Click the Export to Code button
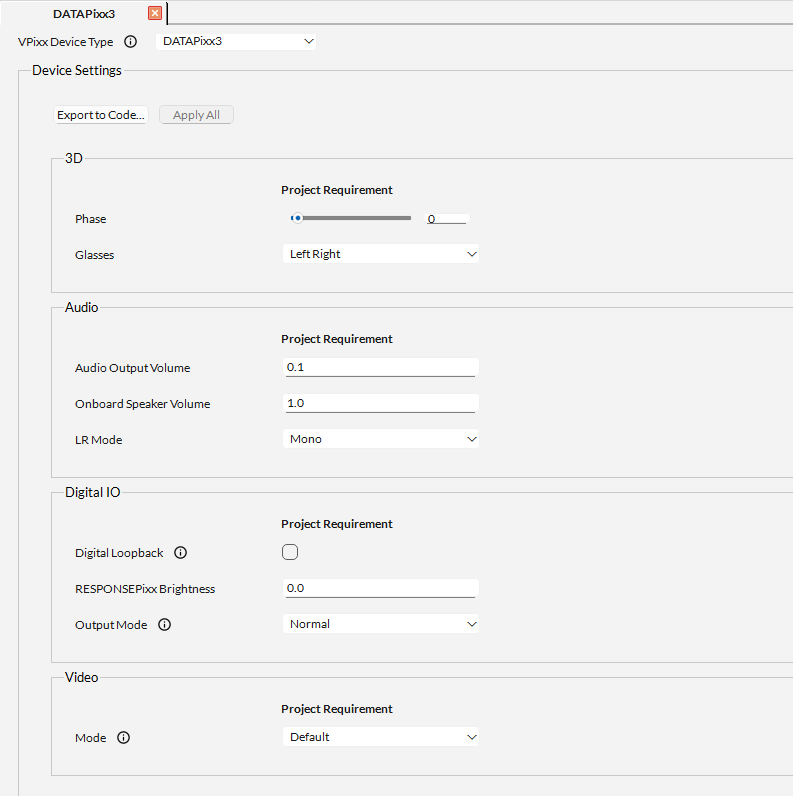The height and width of the screenshot is (796, 793). [x=101, y=115]
